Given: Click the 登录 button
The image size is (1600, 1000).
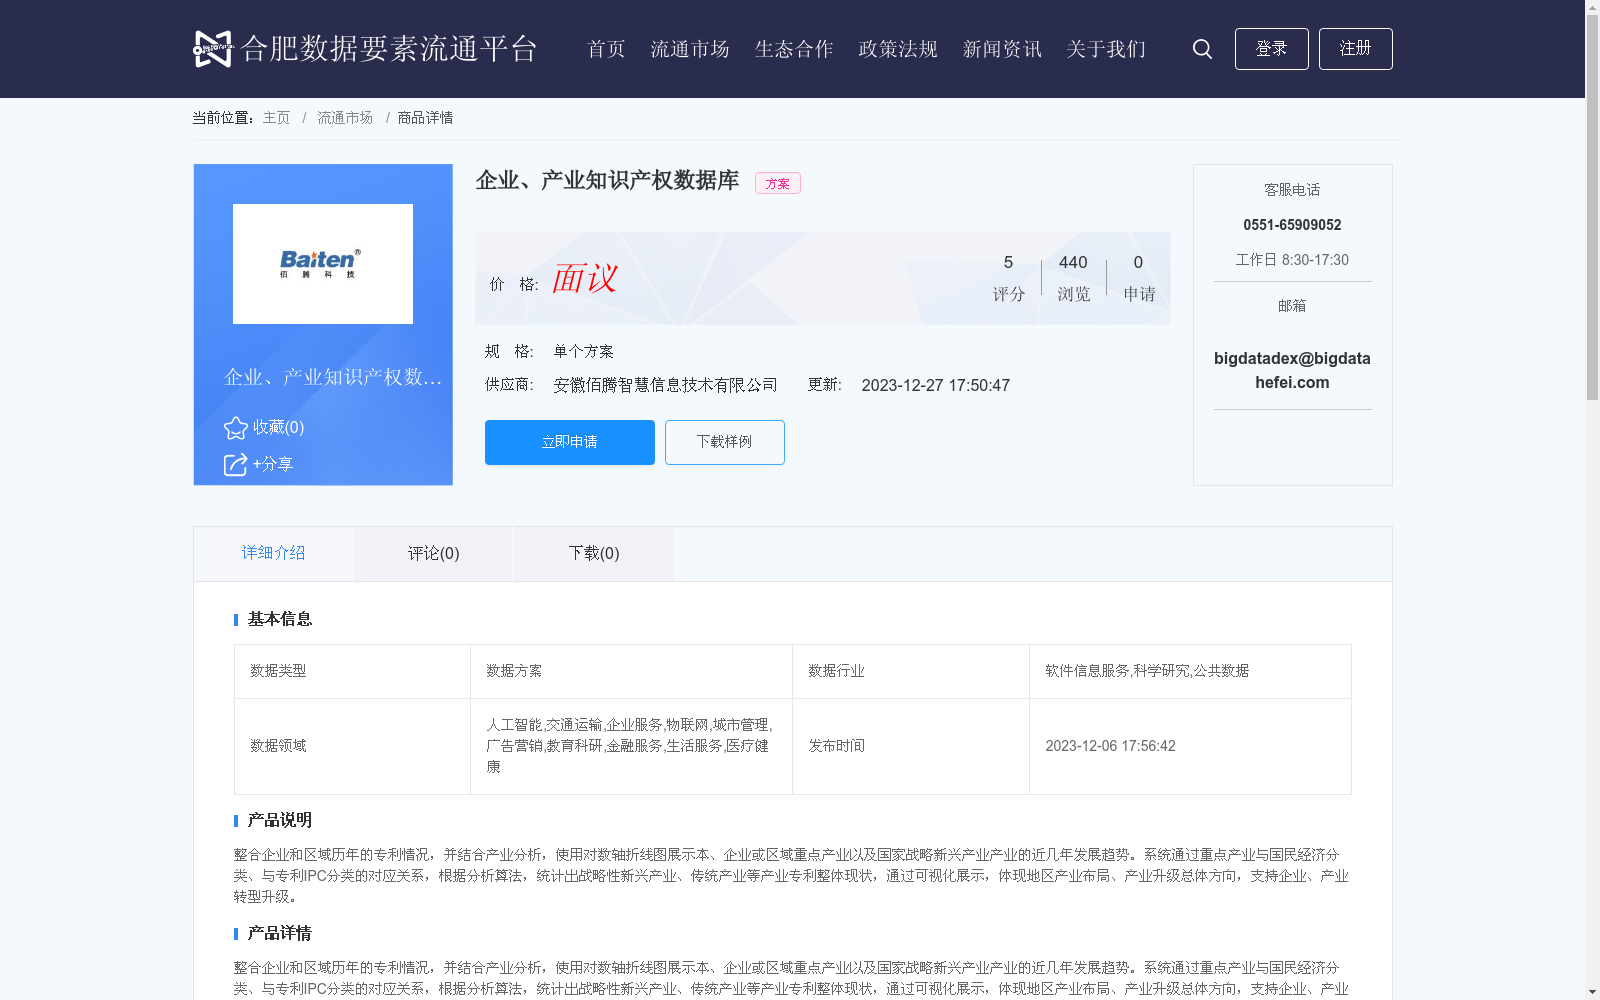Looking at the screenshot, I should point(1271,49).
